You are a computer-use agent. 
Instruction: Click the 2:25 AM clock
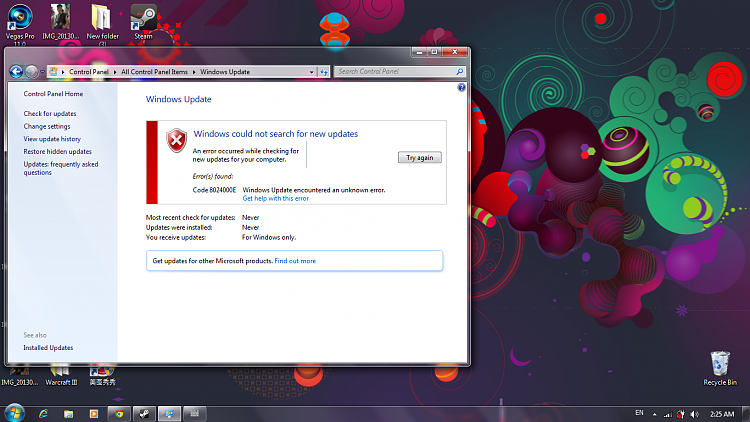coord(722,414)
